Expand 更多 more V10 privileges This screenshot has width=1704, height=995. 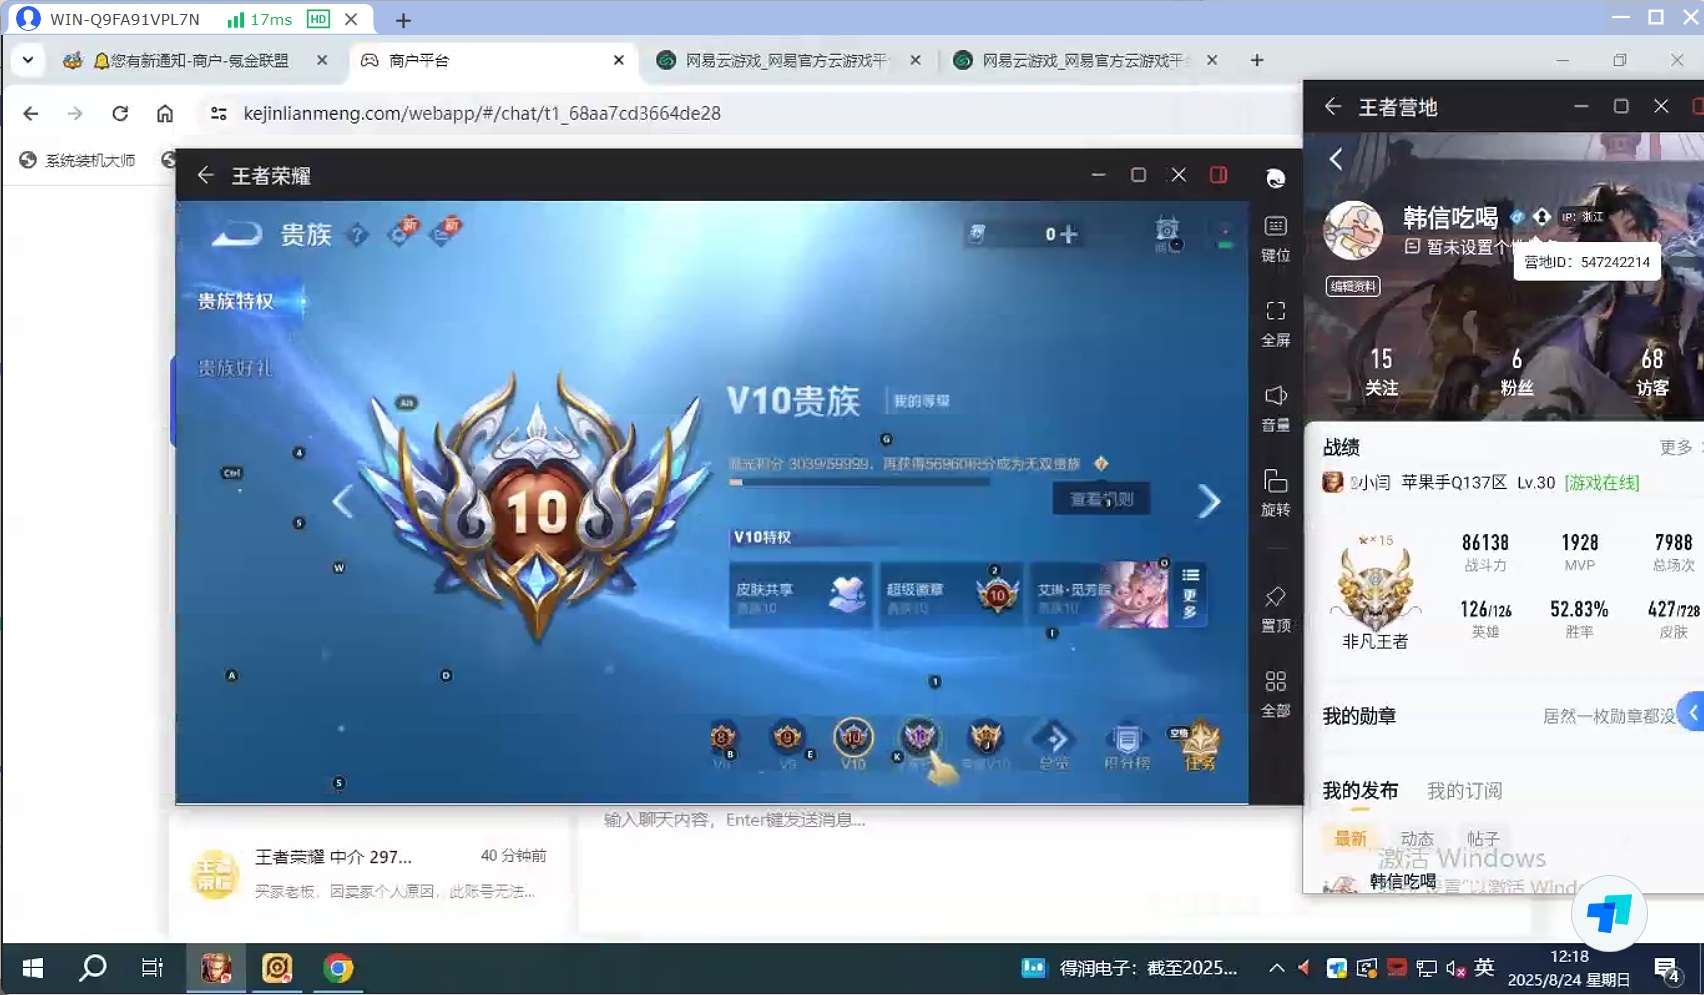(x=1190, y=593)
